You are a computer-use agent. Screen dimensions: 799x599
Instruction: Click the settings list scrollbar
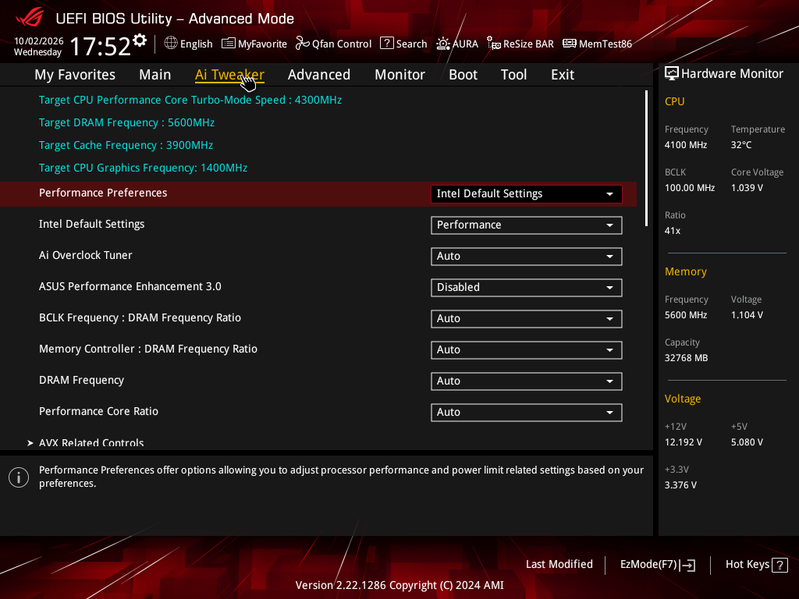(x=646, y=158)
